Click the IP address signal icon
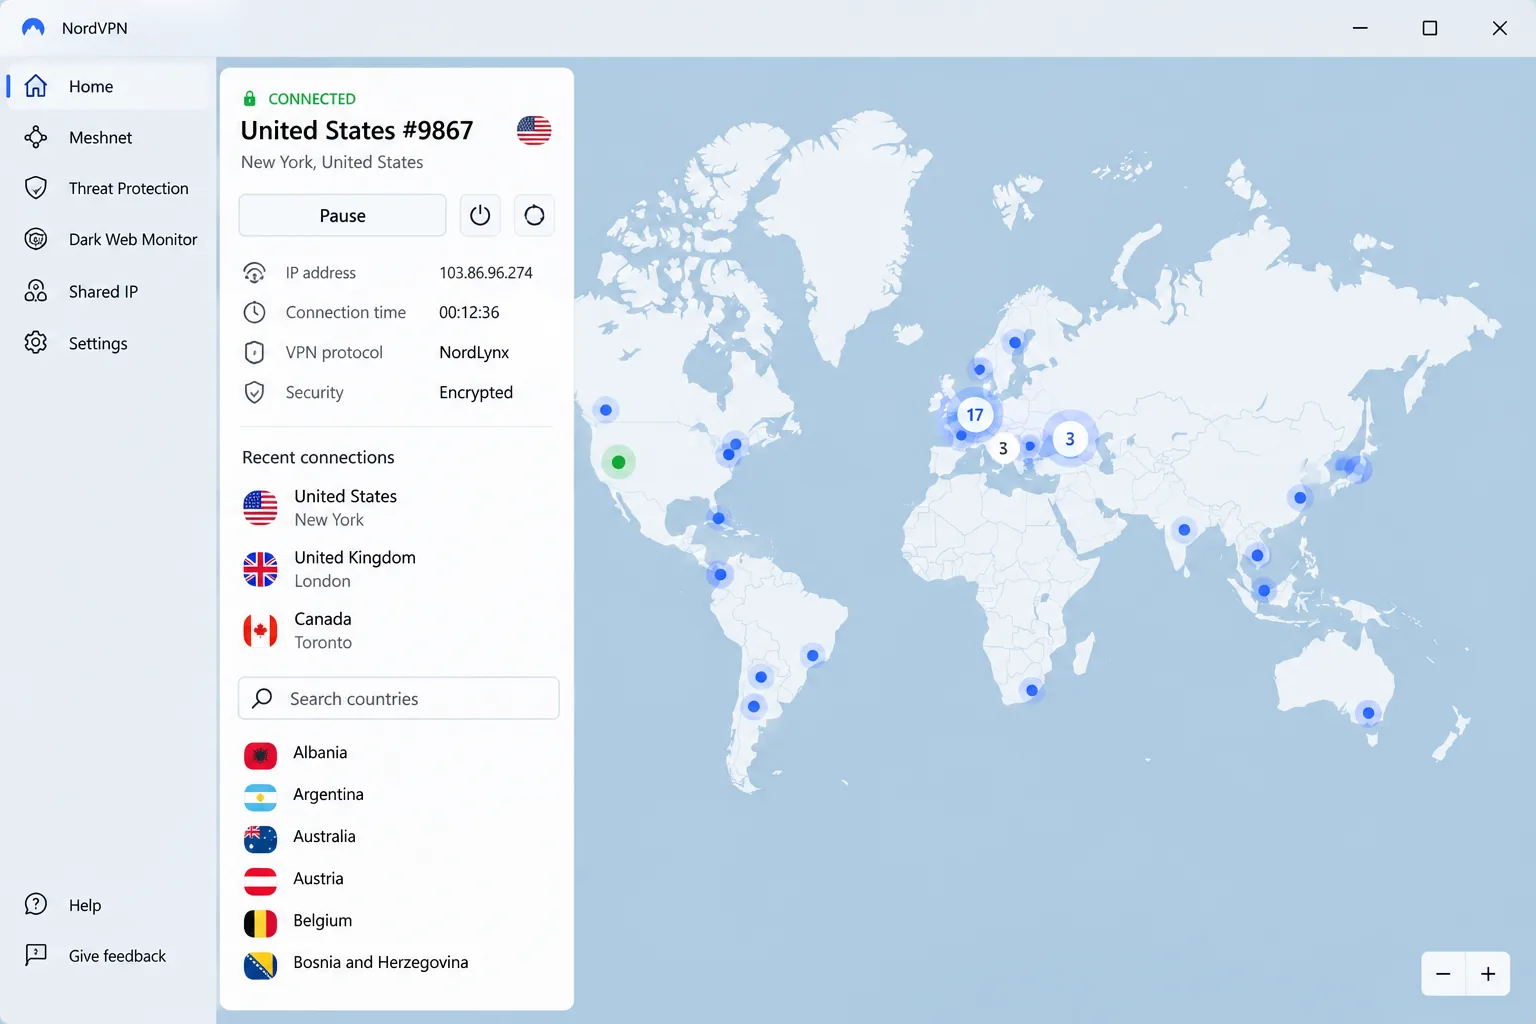Image resolution: width=1536 pixels, height=1024 pixels. (255, 272)
